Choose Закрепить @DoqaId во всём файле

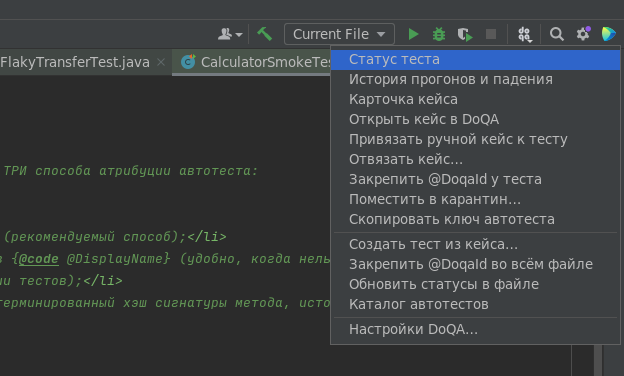click(475, 264)
